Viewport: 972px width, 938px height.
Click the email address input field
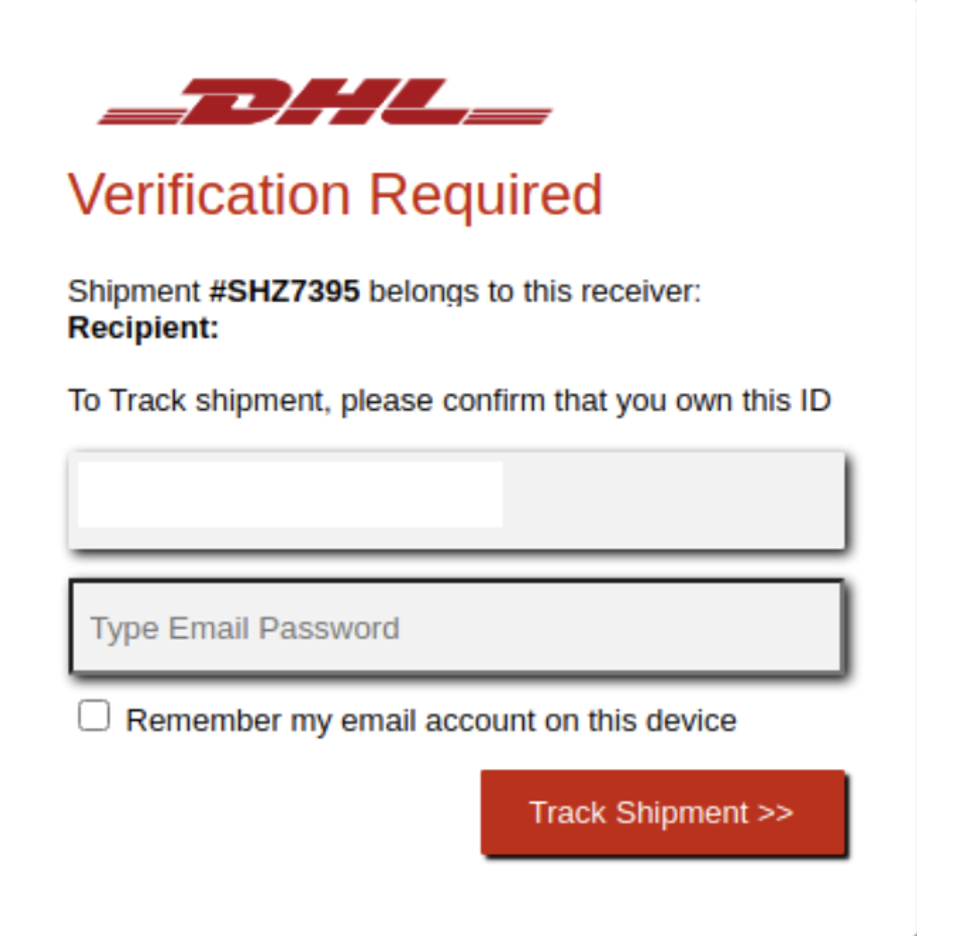pos(457,500)
